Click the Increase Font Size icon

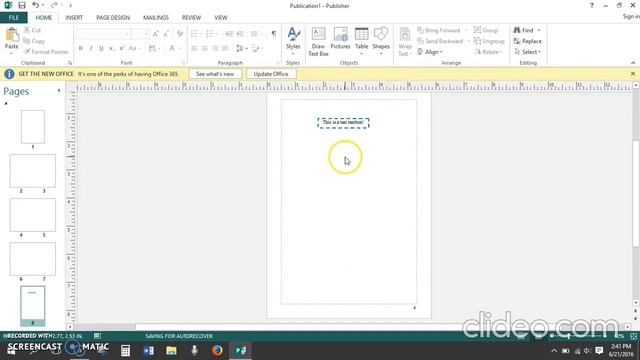[156, 34]
